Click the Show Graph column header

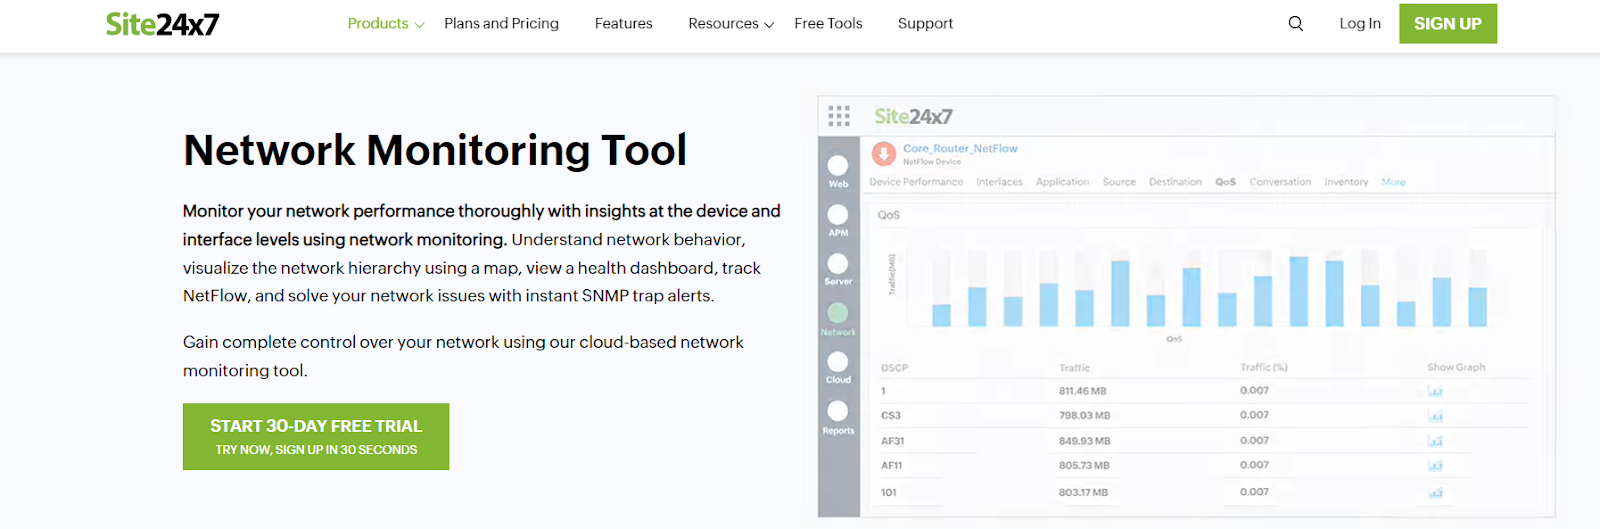[1456, 368]
